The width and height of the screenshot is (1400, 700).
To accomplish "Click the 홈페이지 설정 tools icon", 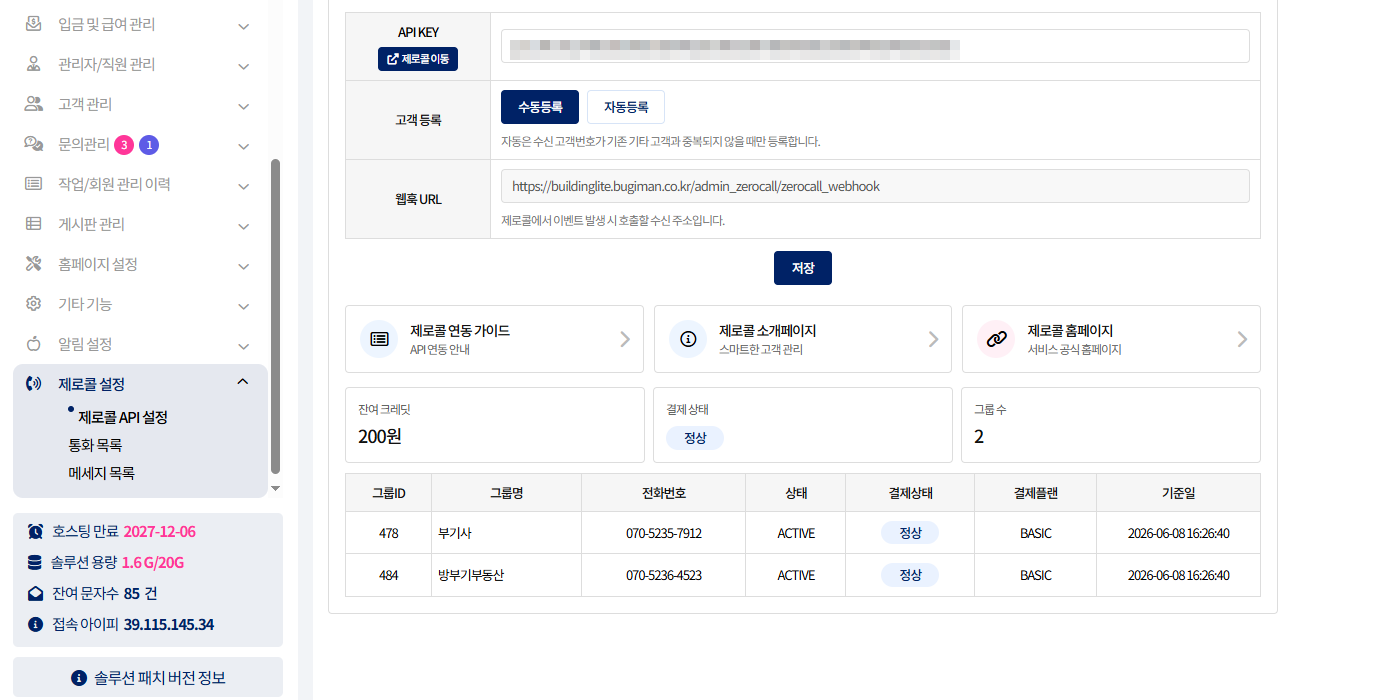I will coord(34,264).
